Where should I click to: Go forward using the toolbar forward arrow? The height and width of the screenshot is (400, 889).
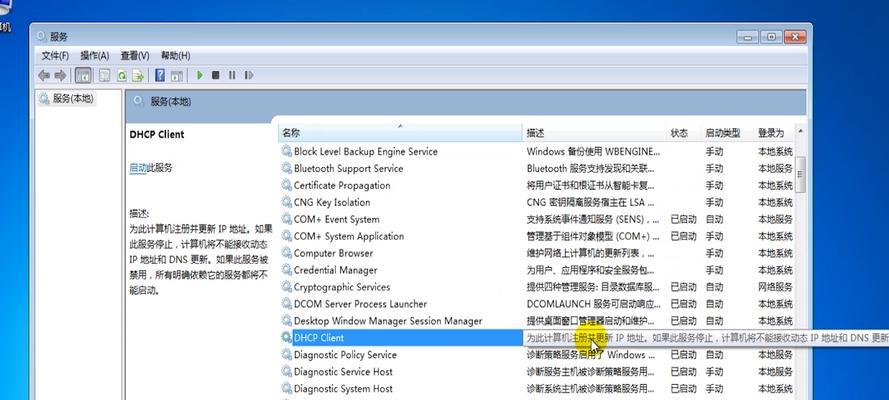[x=60, y=75]
